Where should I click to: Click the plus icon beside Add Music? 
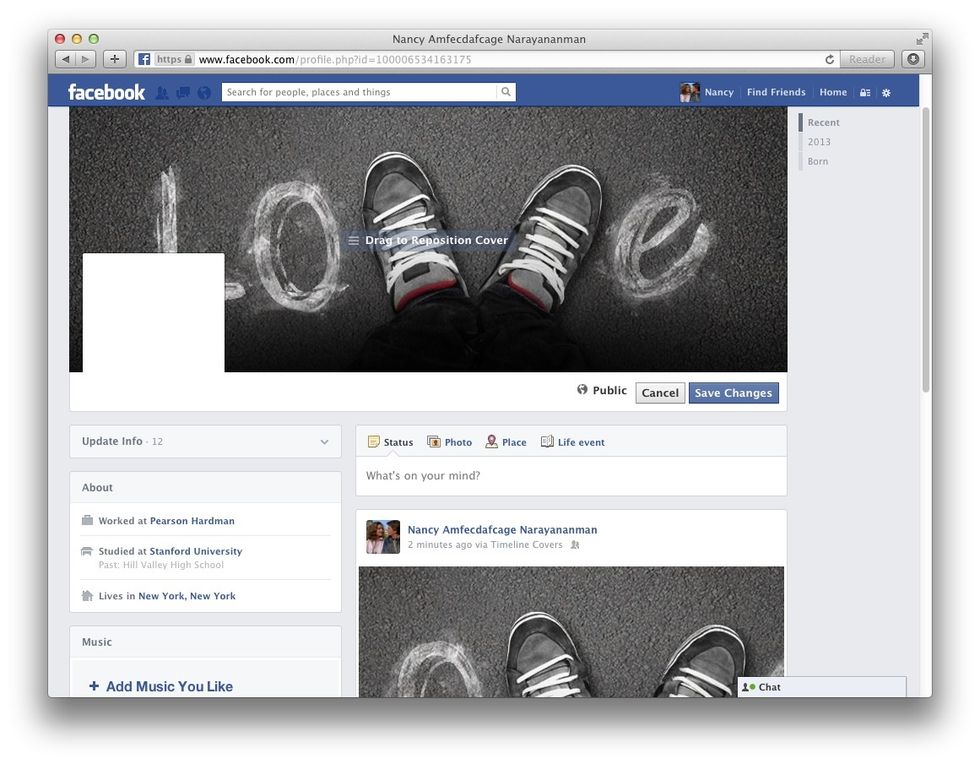pyautogui.click(x=94, y=686)
